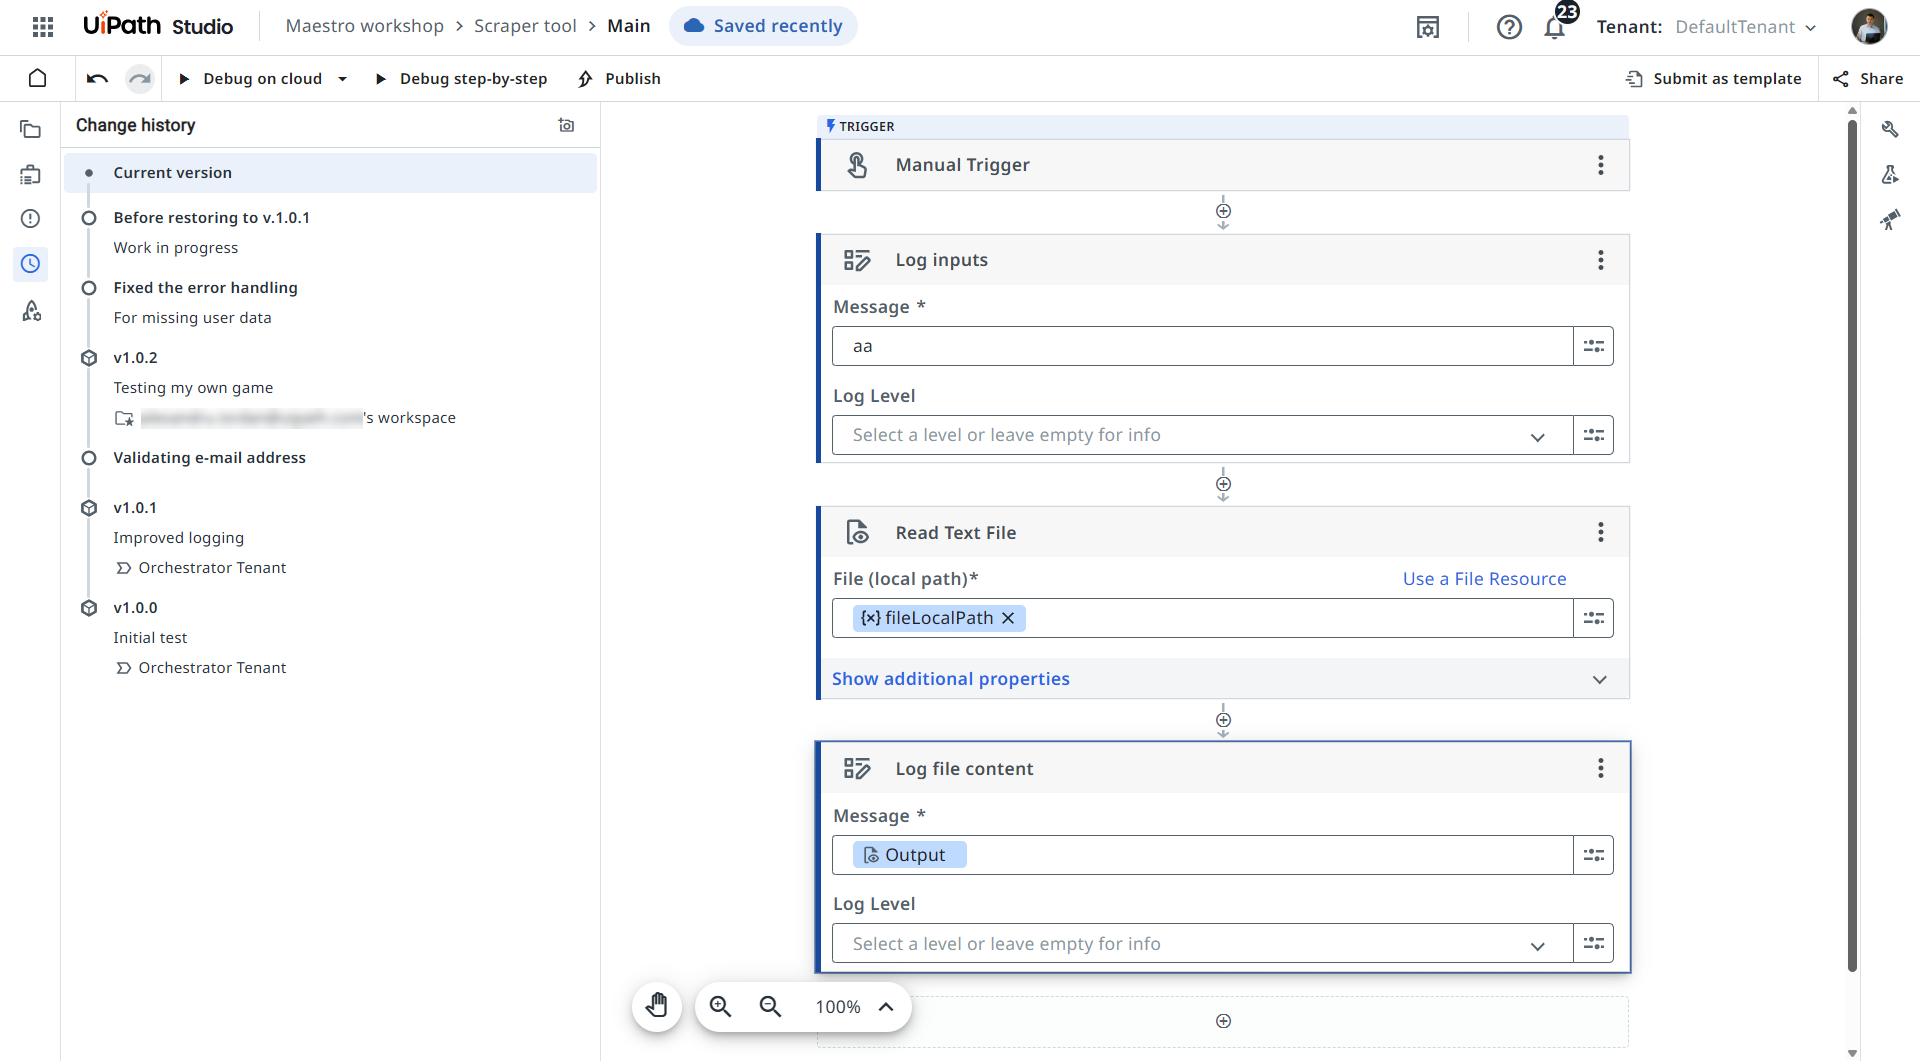The height and width of the screenshot is (1061, 1920).
Task: Remove the fileLocalPath variable chip
Action: pos(1008,618)
